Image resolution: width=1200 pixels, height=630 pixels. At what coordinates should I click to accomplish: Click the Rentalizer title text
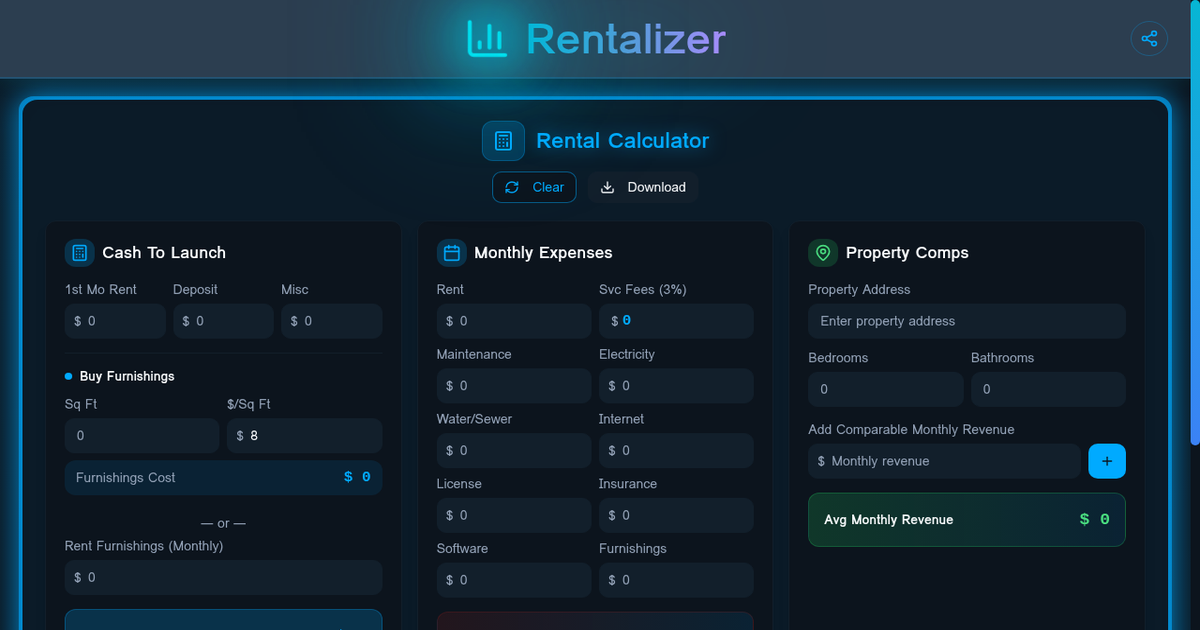coord(626,39)
